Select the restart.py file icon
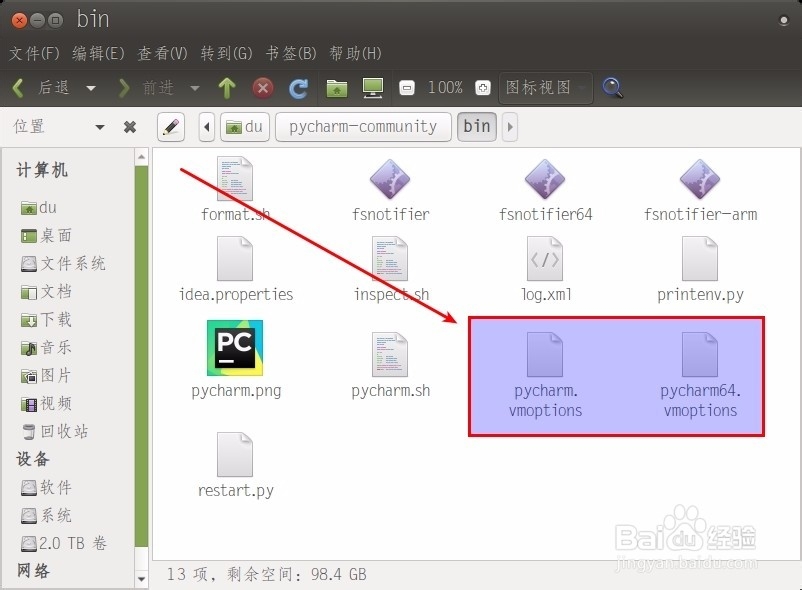This screenshot has width=802, height=590. tap(235, 455)
